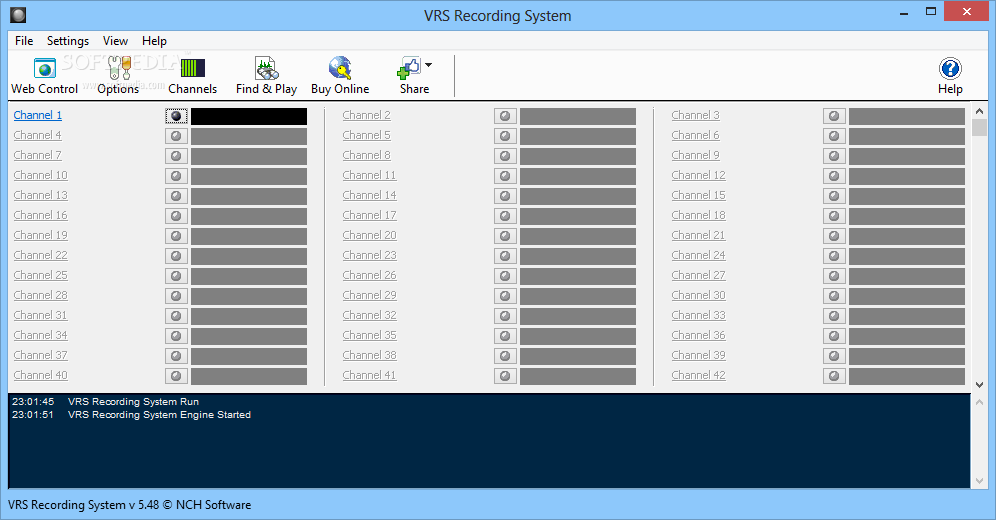Expand the Share dropdown arrow
Viewport: 996px width, 520px height.
coord(429,65)
